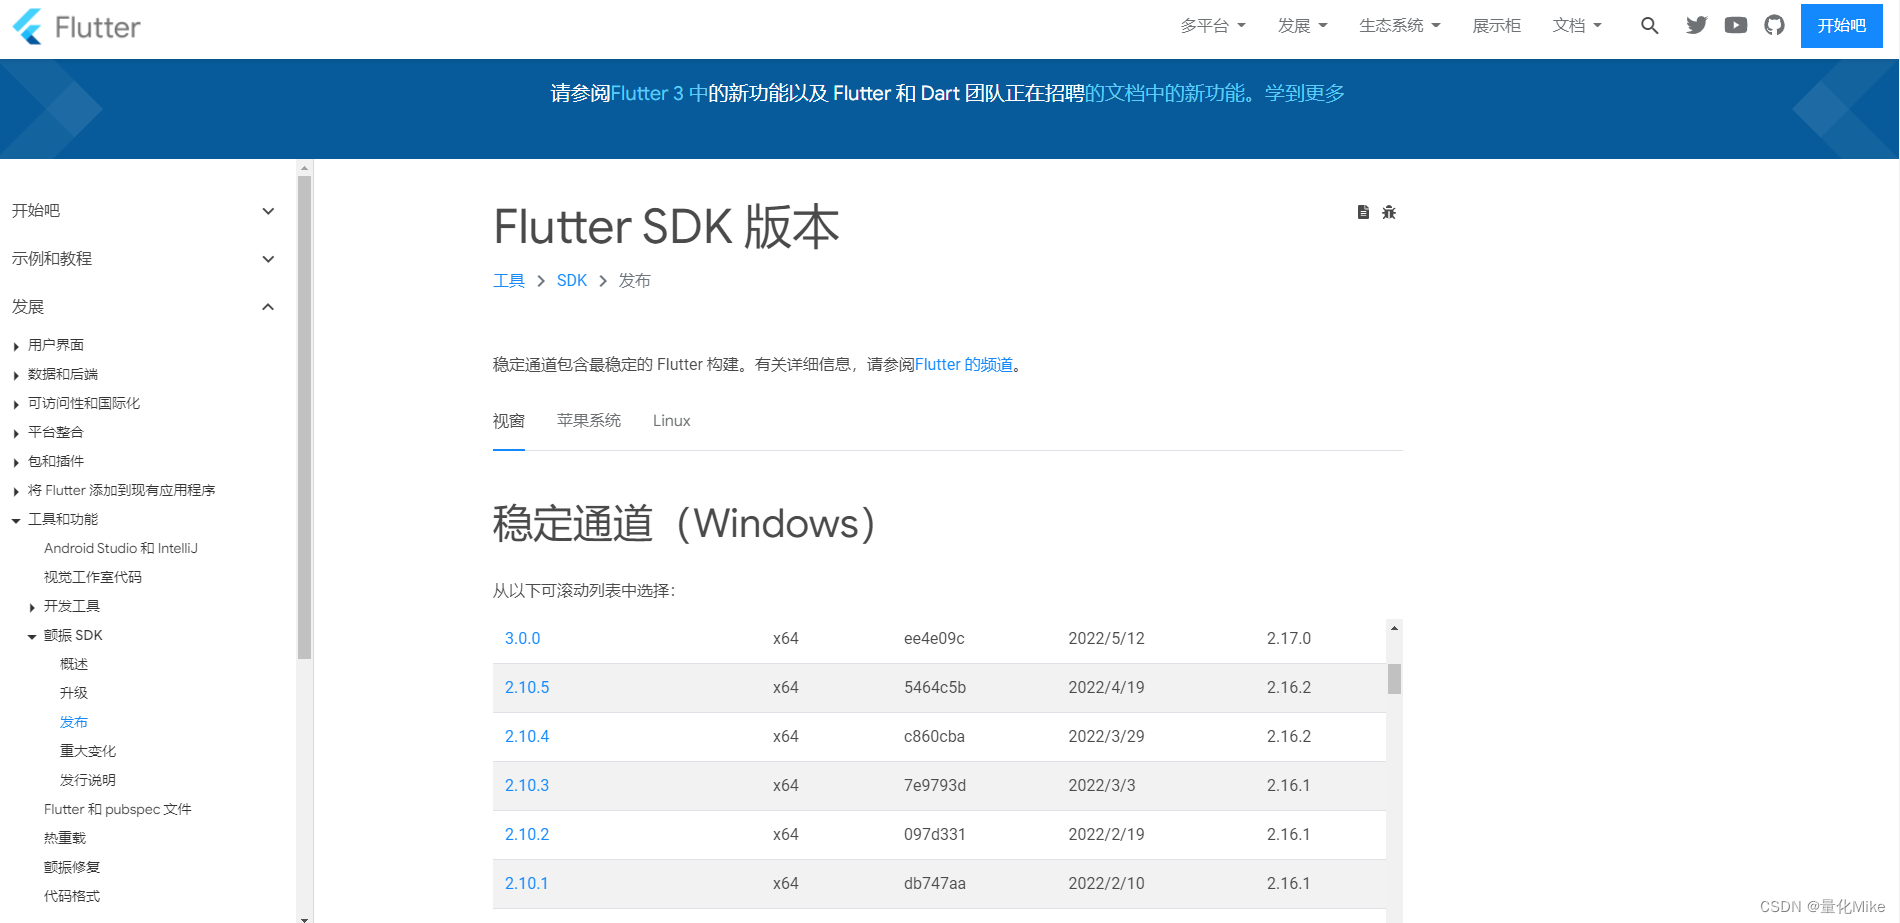Open the 生态系统 dropdown menu
The height and width of the screenshot is (923, 1900).
point(1400,26)
